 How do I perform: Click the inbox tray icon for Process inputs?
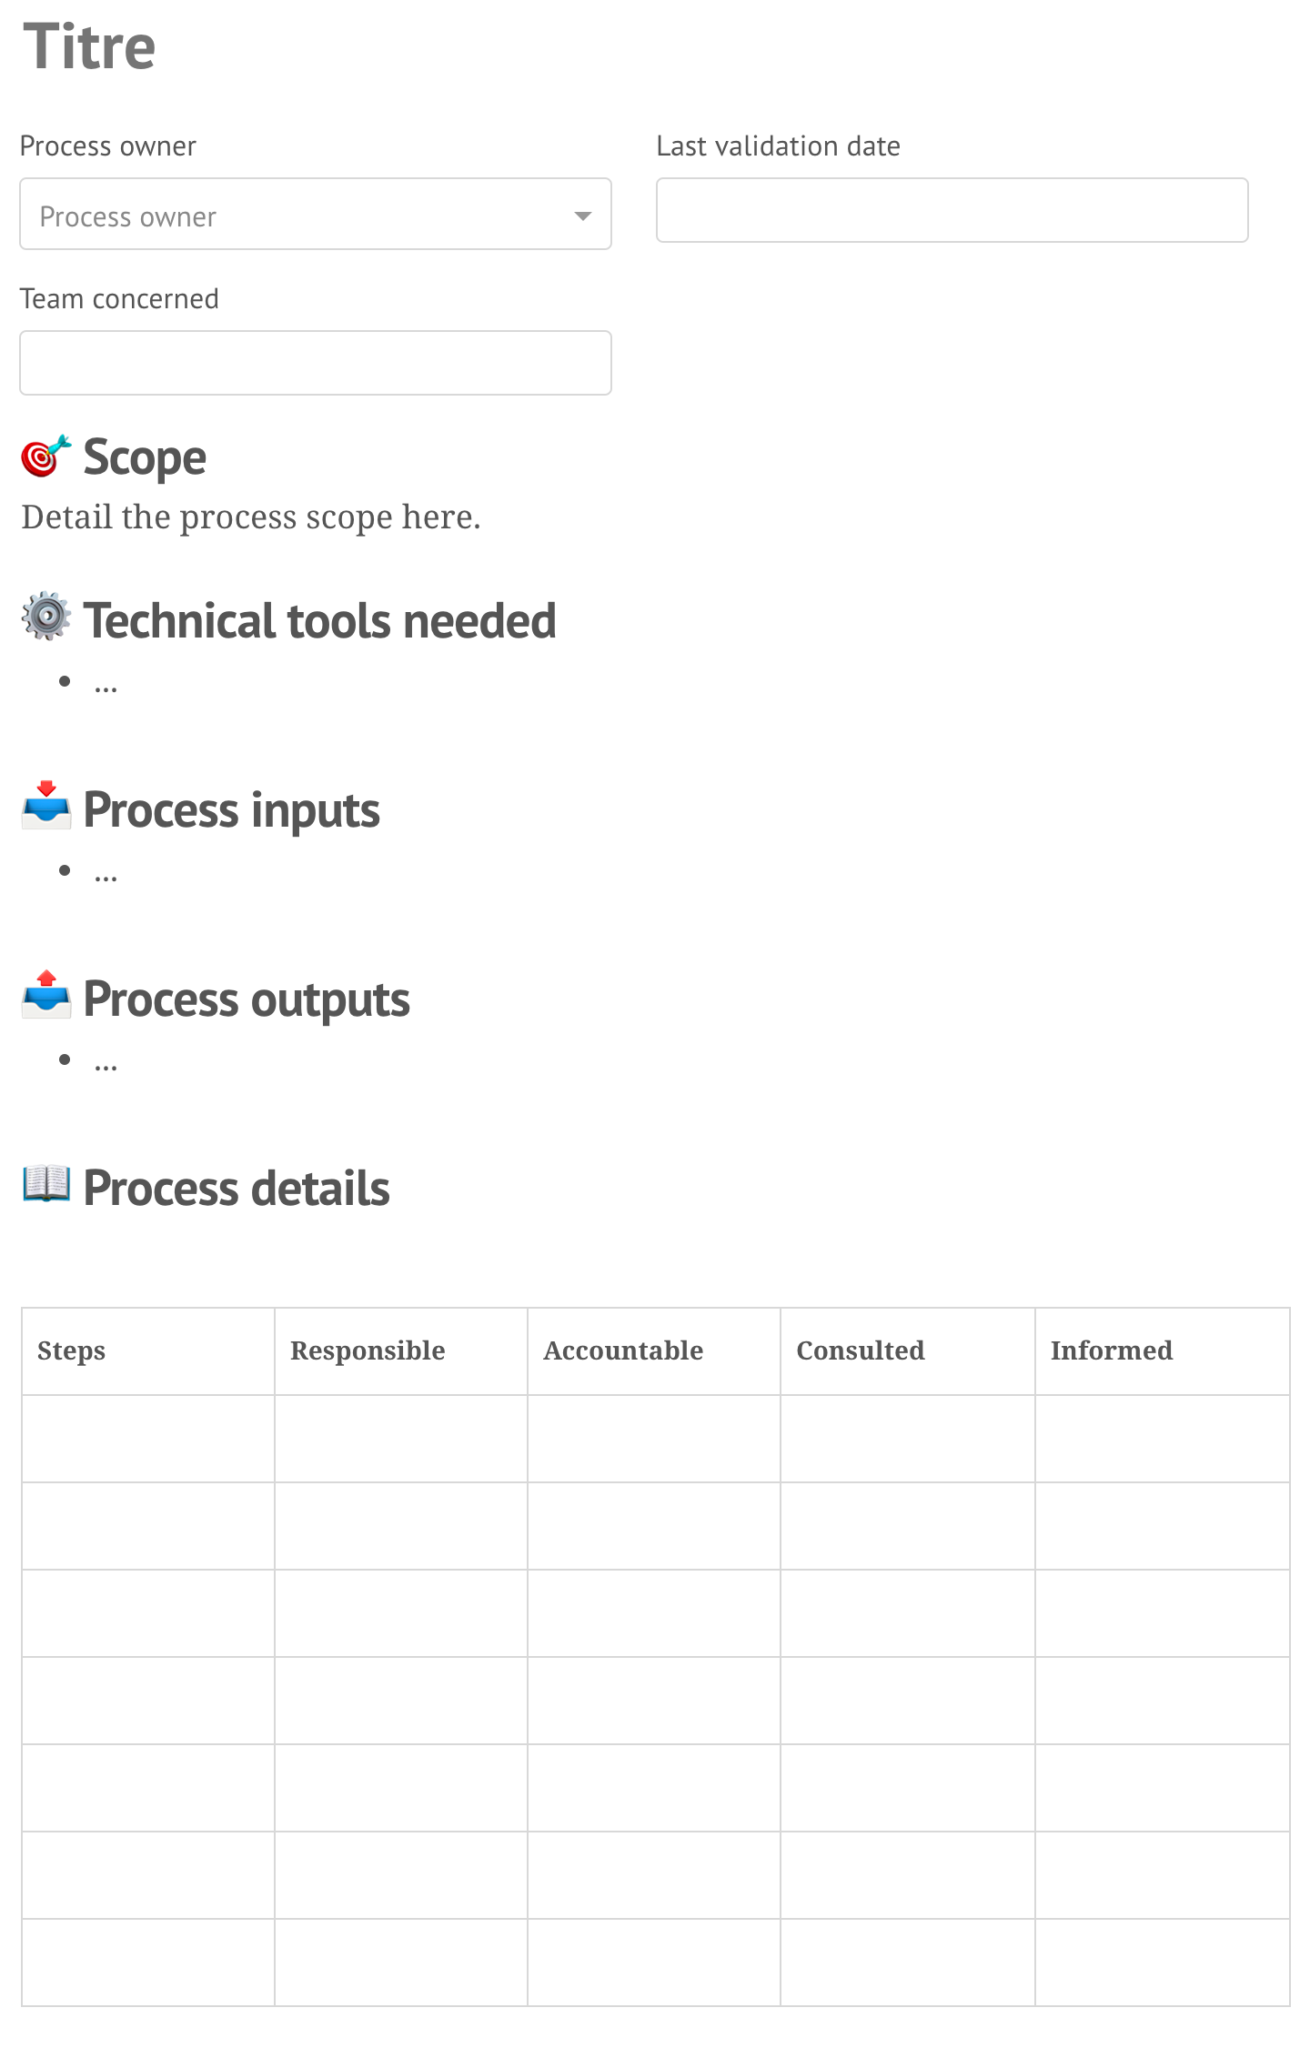(45, 809)
